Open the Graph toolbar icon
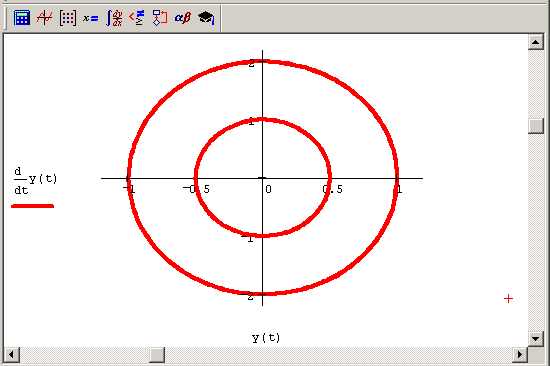550x366 pixels. pos(45,17)
